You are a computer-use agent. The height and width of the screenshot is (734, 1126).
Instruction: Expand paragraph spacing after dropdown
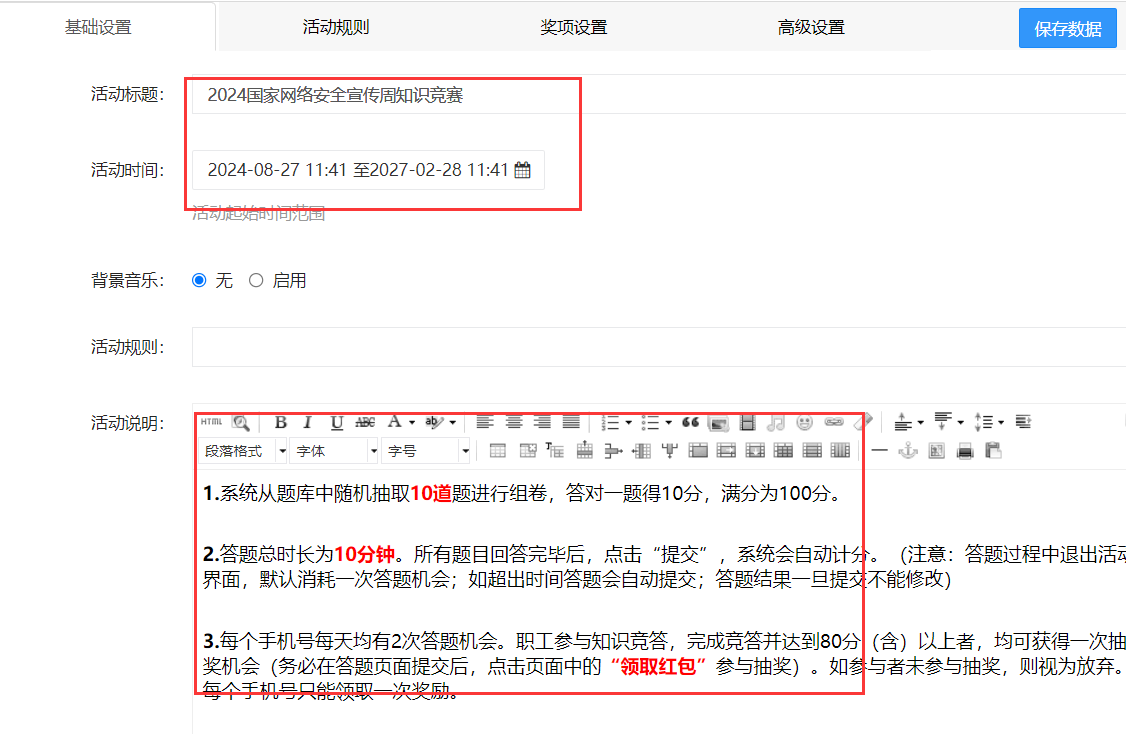pos(961,423)
